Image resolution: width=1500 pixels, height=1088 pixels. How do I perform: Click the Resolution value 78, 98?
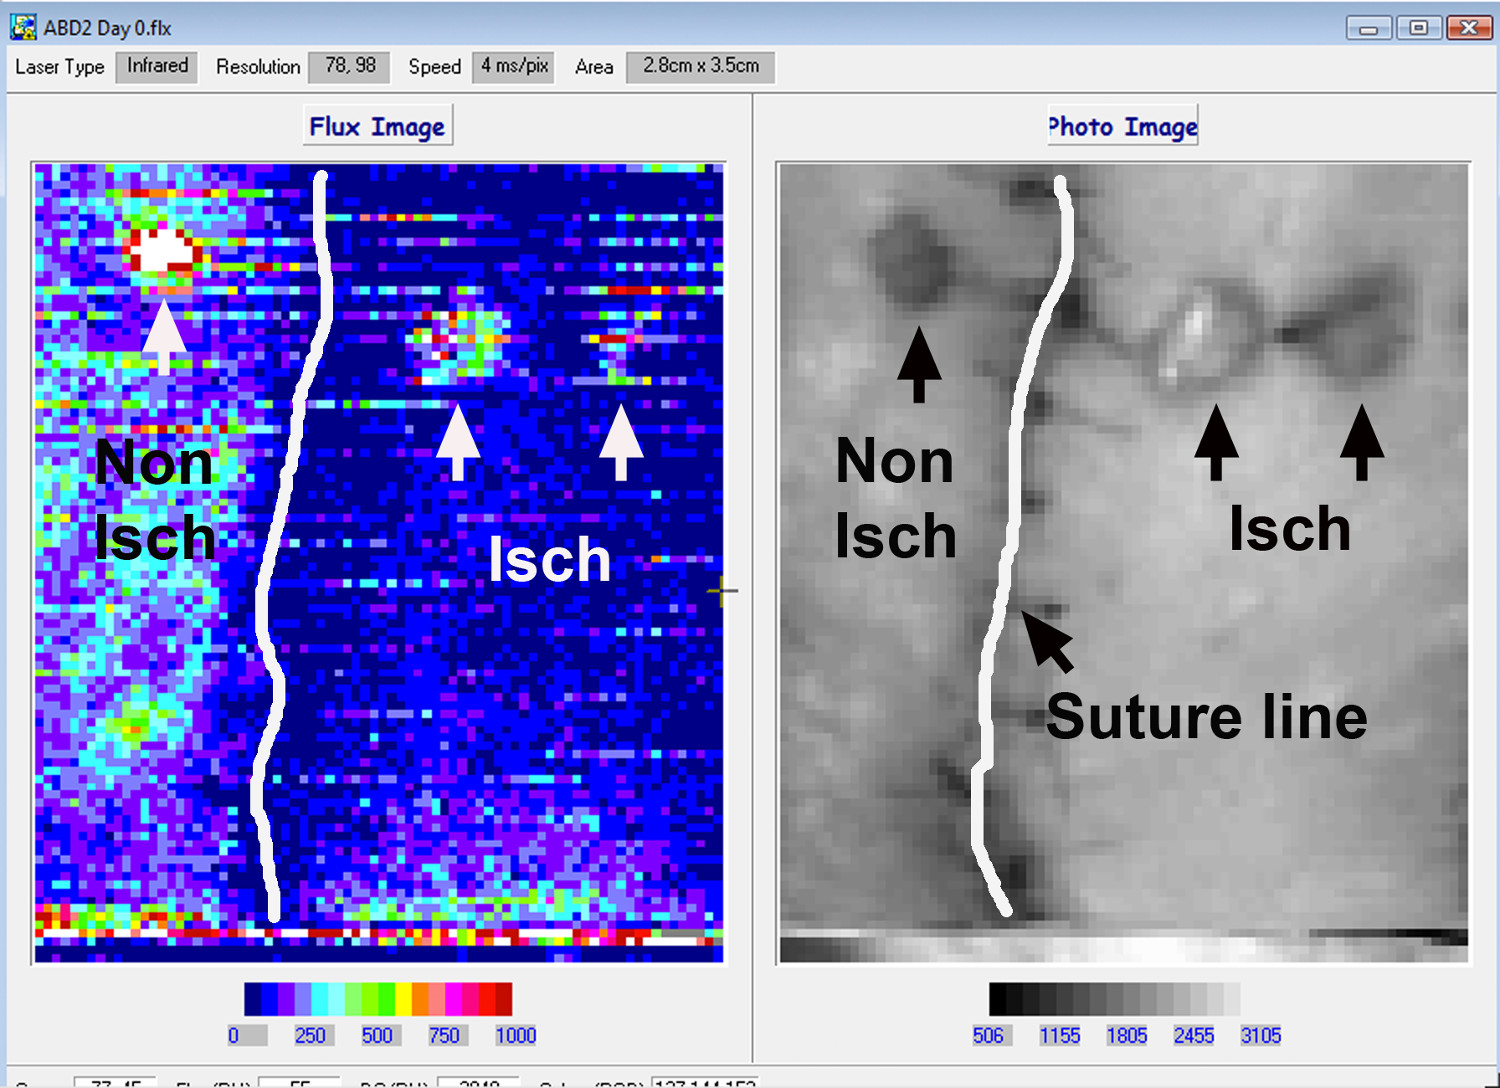point(349,67)
